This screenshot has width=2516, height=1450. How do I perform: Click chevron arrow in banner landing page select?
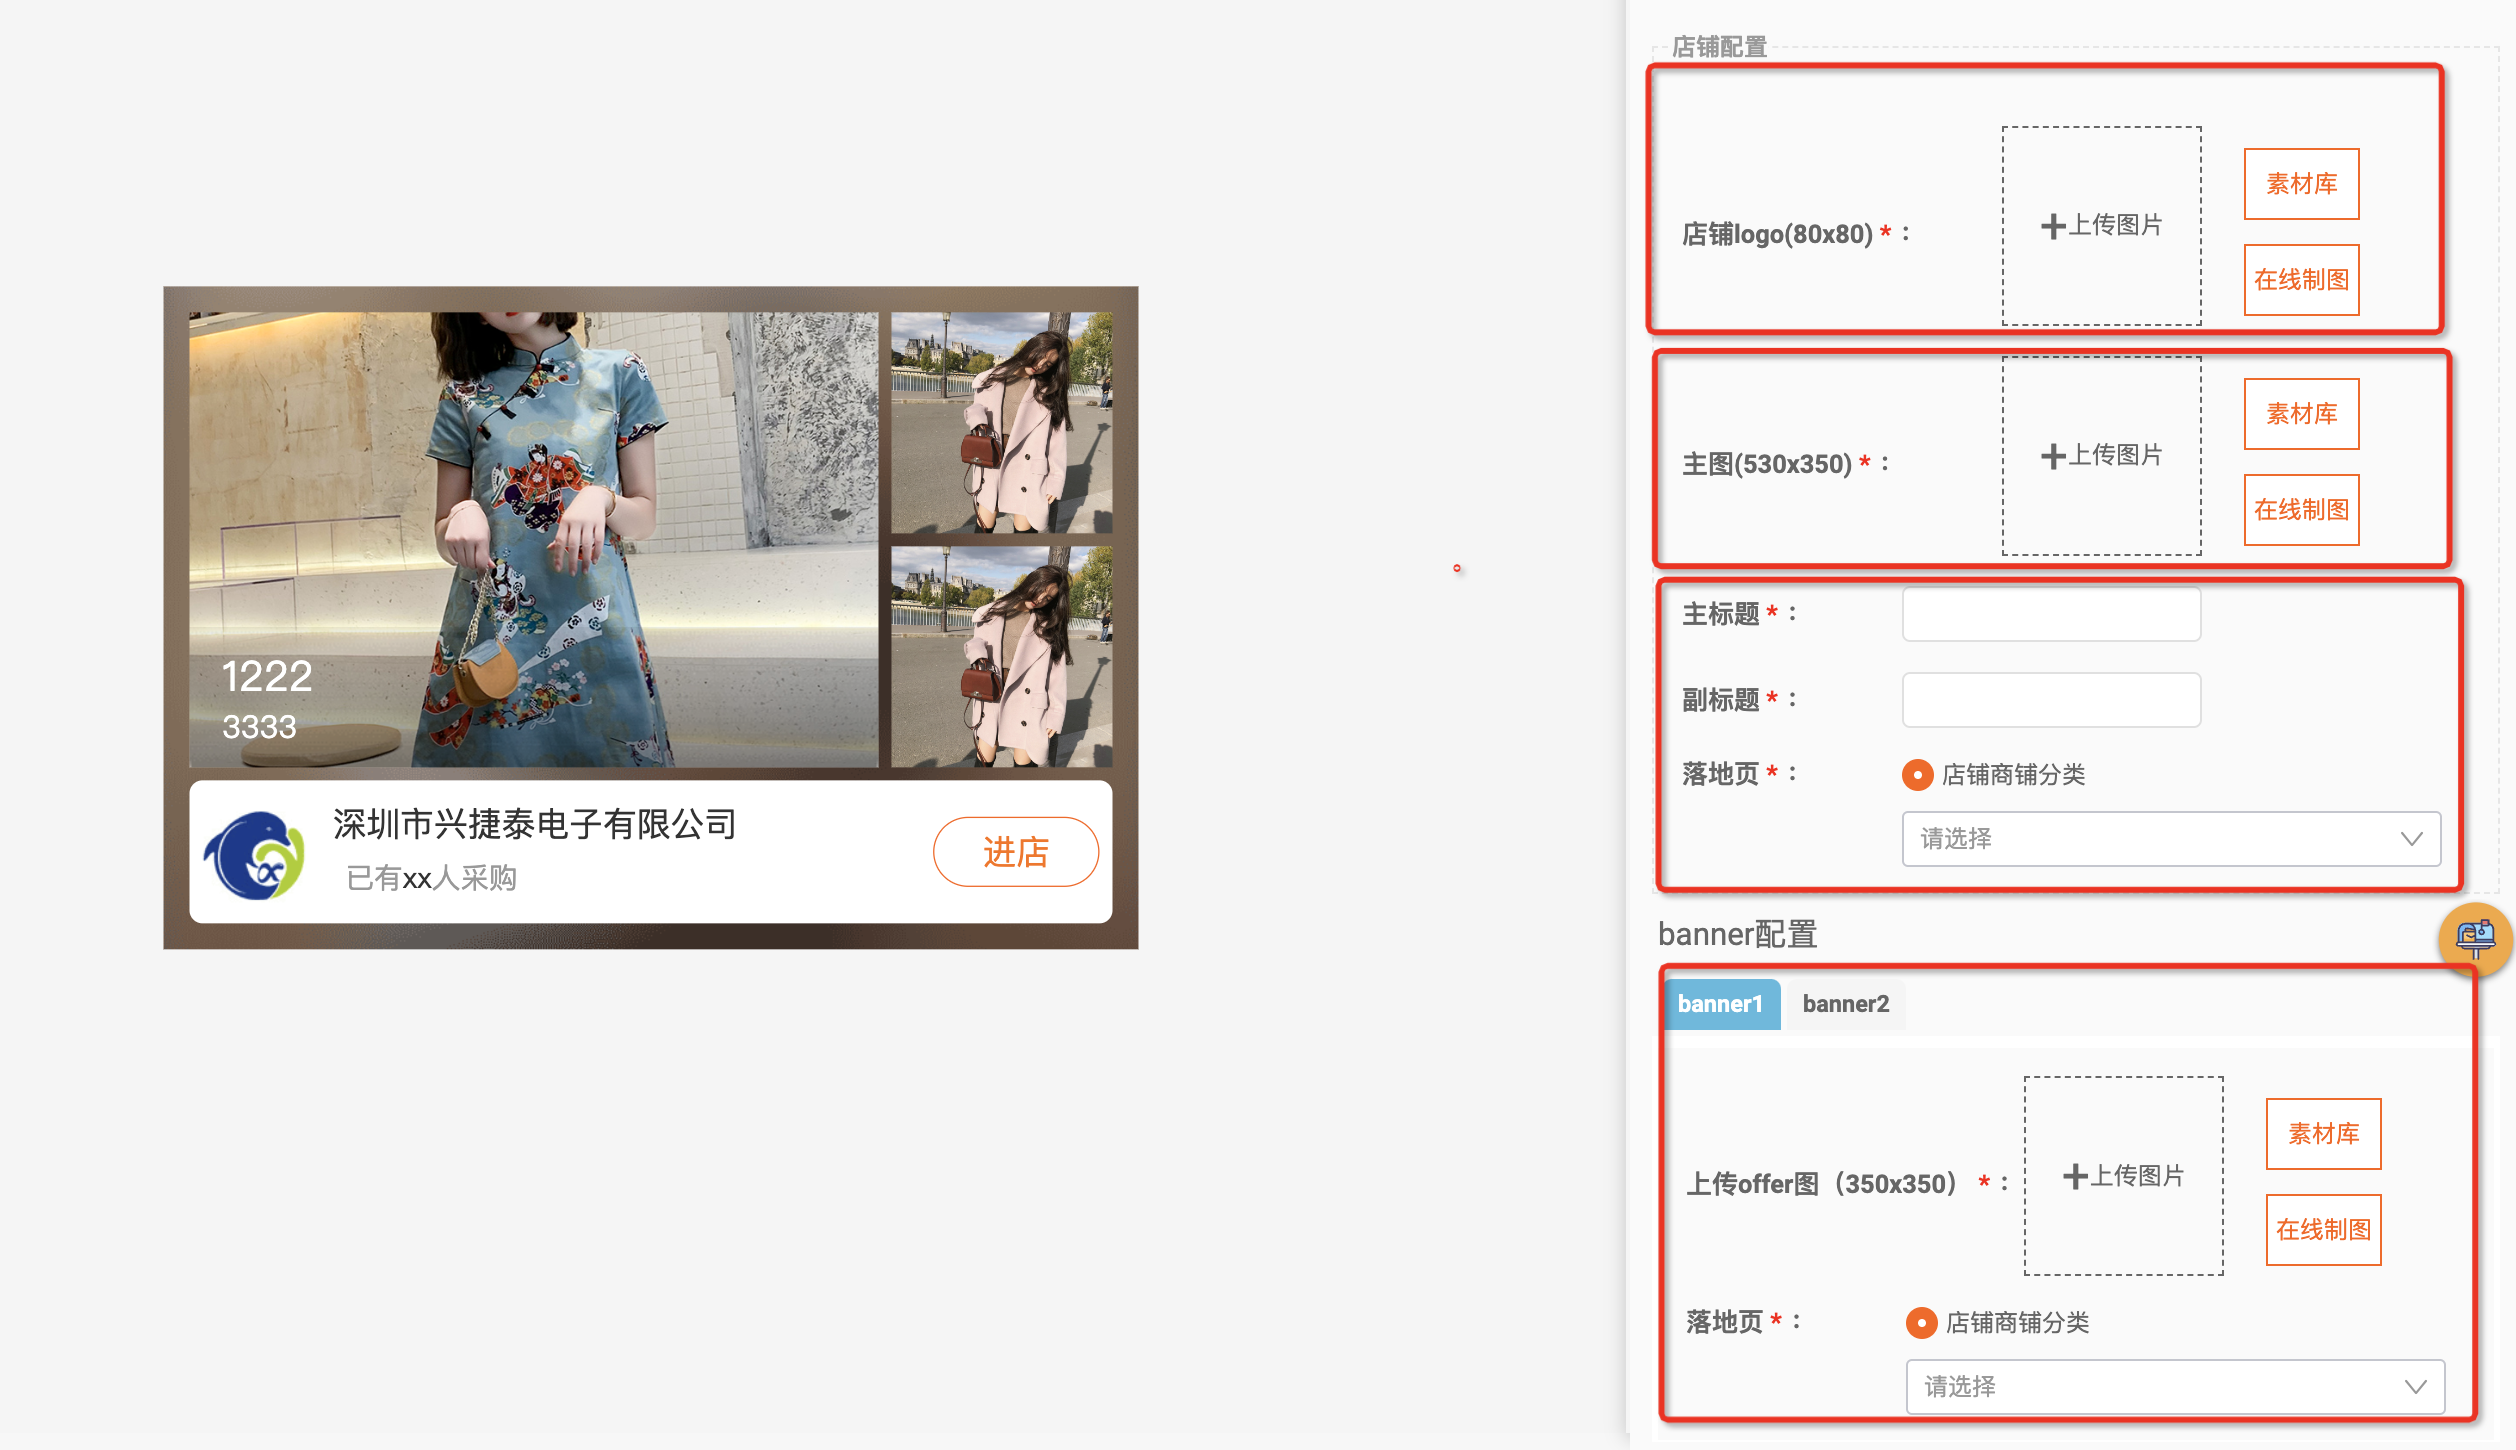coord(2415,1387)
